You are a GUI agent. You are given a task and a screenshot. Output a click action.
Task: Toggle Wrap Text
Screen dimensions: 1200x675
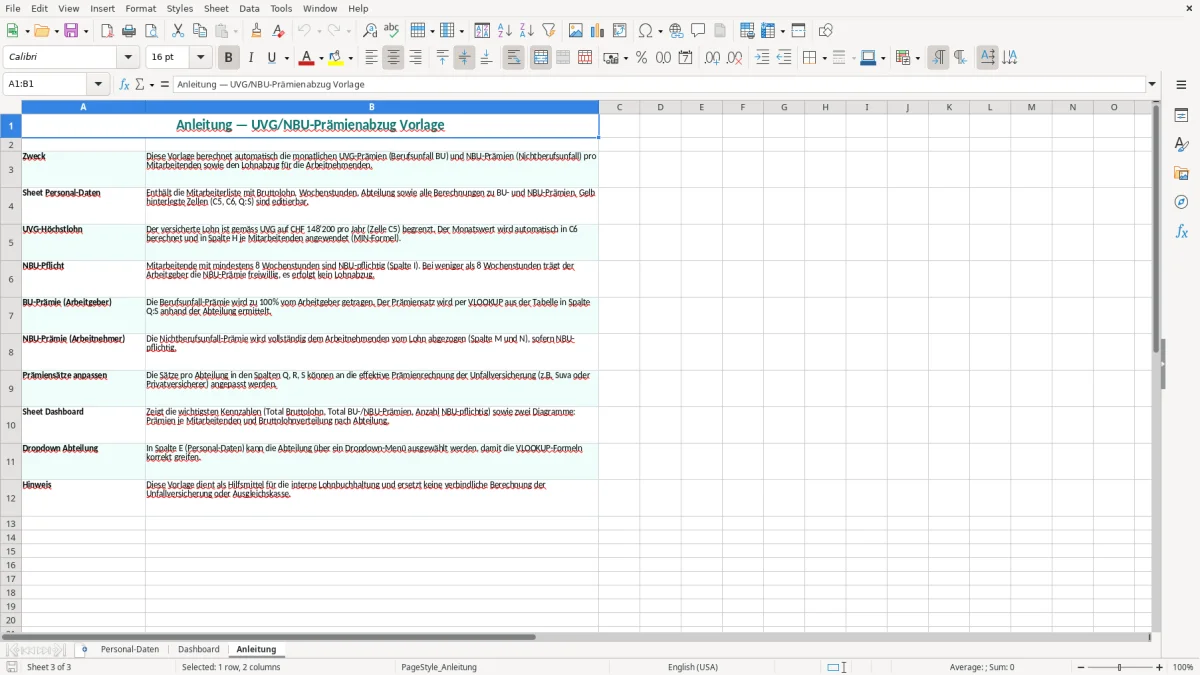coord(514,58)
